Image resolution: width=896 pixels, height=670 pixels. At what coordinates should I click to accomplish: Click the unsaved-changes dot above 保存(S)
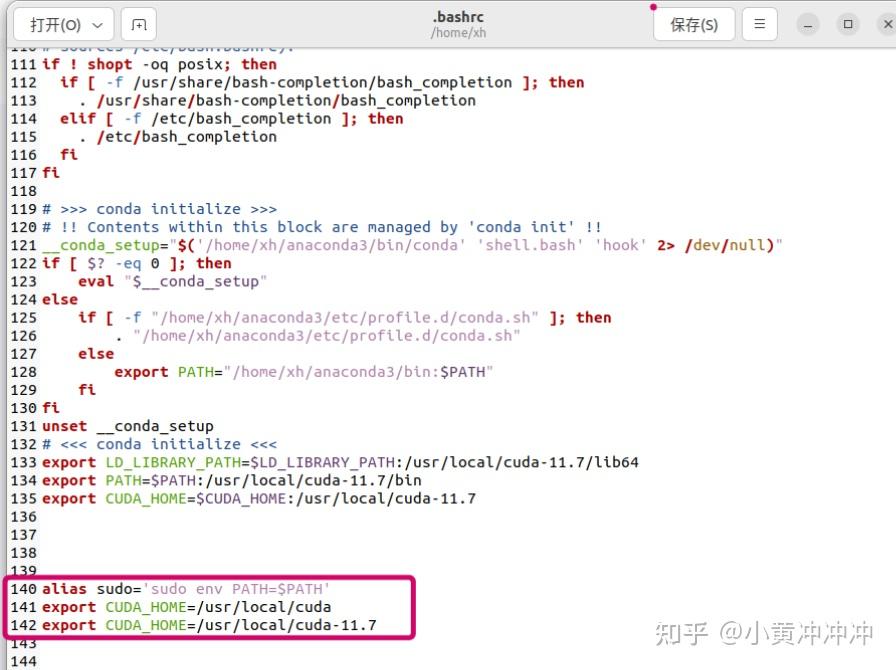[x=655, y=9]
